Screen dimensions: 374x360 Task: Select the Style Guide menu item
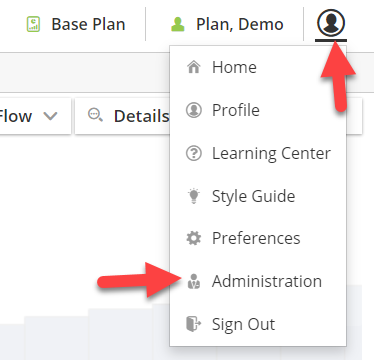click(253, 196)
